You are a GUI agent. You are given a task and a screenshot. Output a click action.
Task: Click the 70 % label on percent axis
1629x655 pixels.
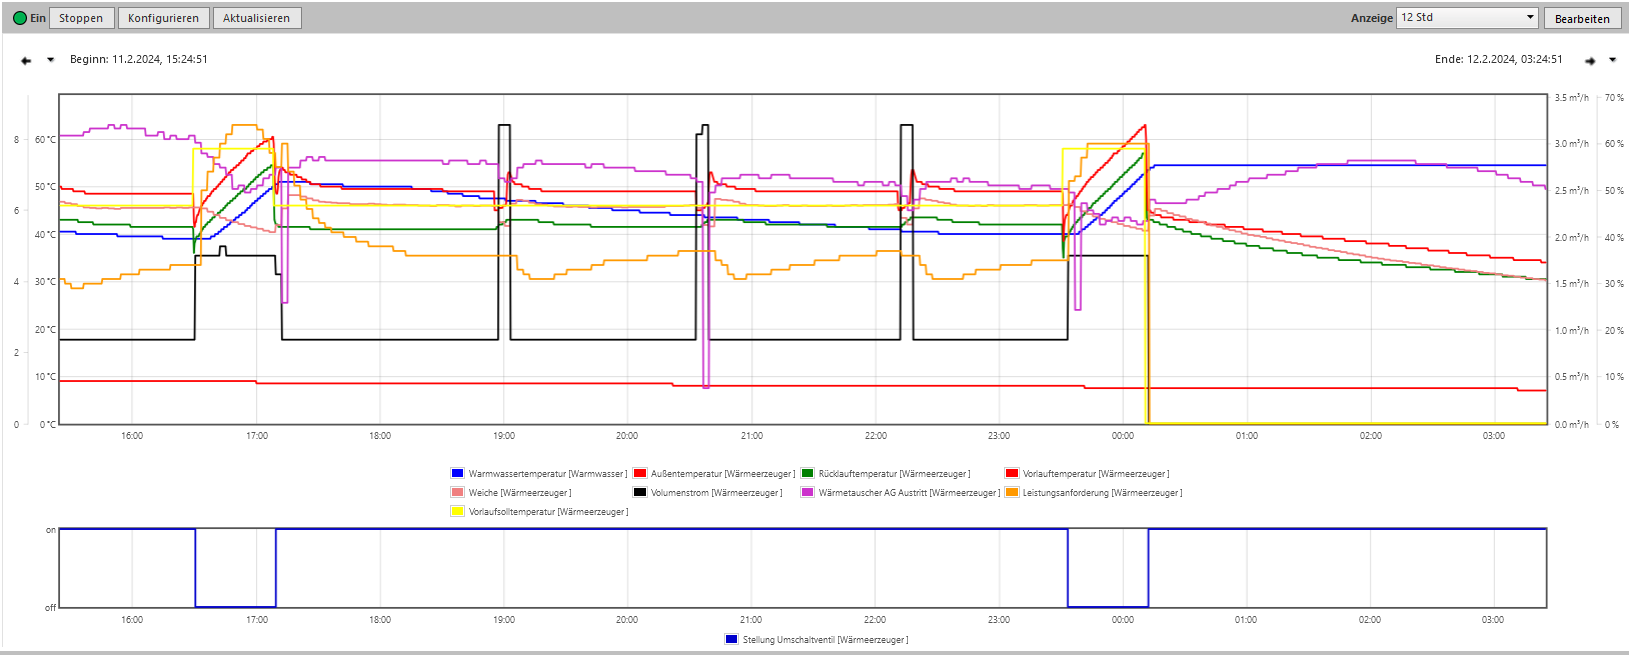pos(1614,98)
